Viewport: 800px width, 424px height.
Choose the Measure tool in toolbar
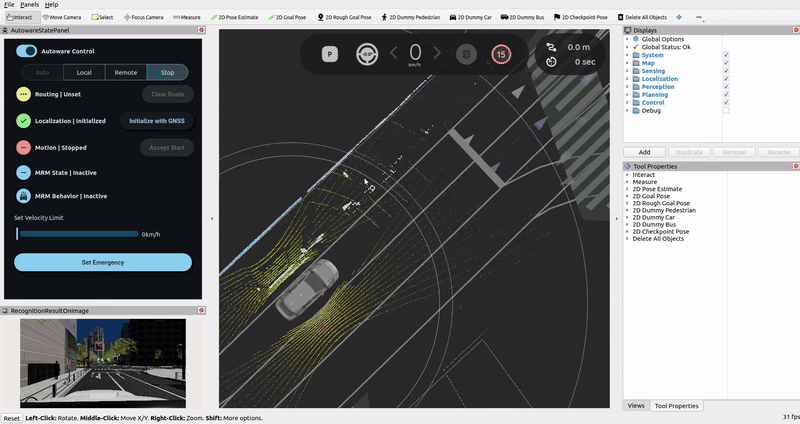(x=187, y=17)
